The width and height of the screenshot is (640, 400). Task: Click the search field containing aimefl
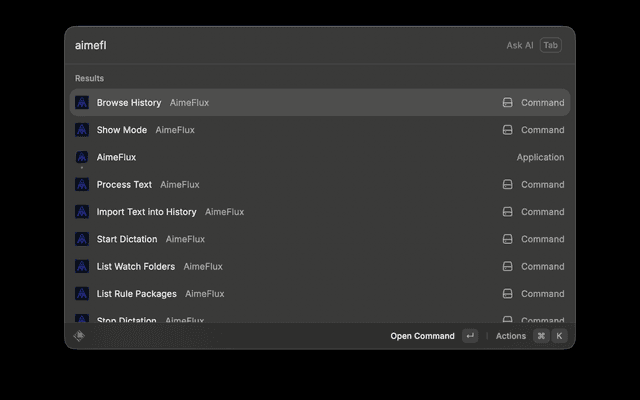(x=286, y=45)
